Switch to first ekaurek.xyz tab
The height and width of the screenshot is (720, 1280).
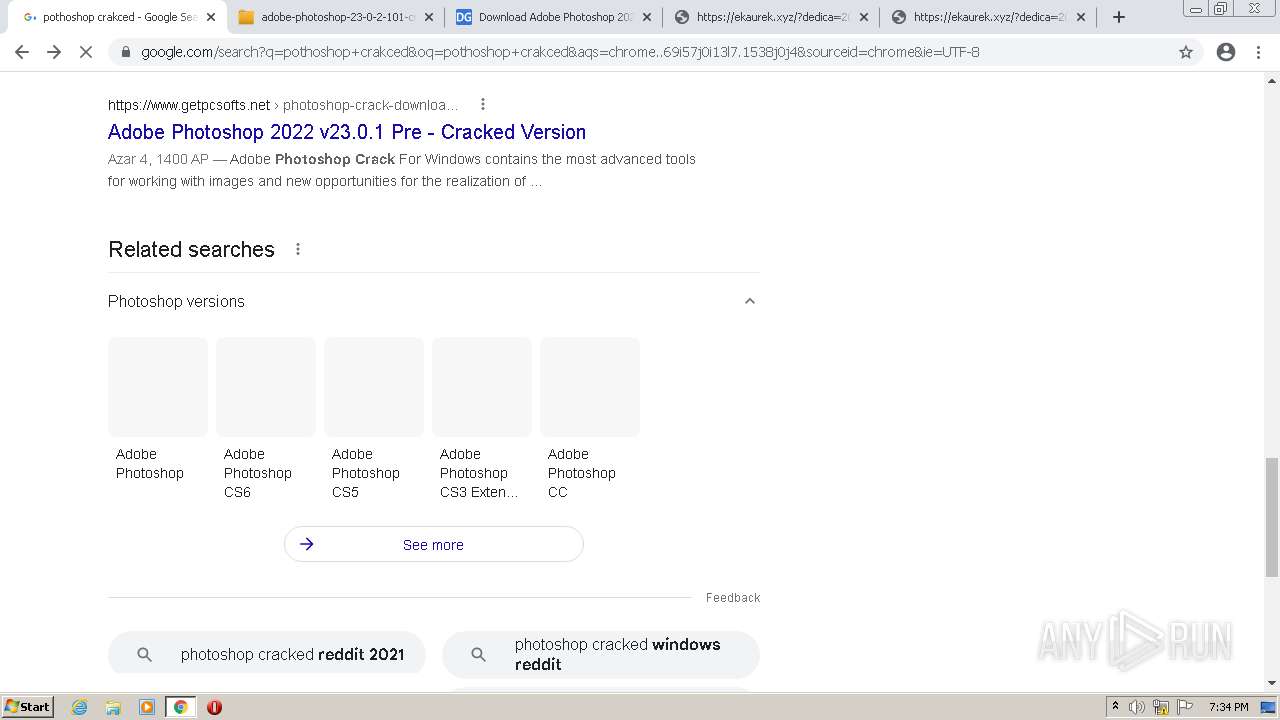(771, 17)
